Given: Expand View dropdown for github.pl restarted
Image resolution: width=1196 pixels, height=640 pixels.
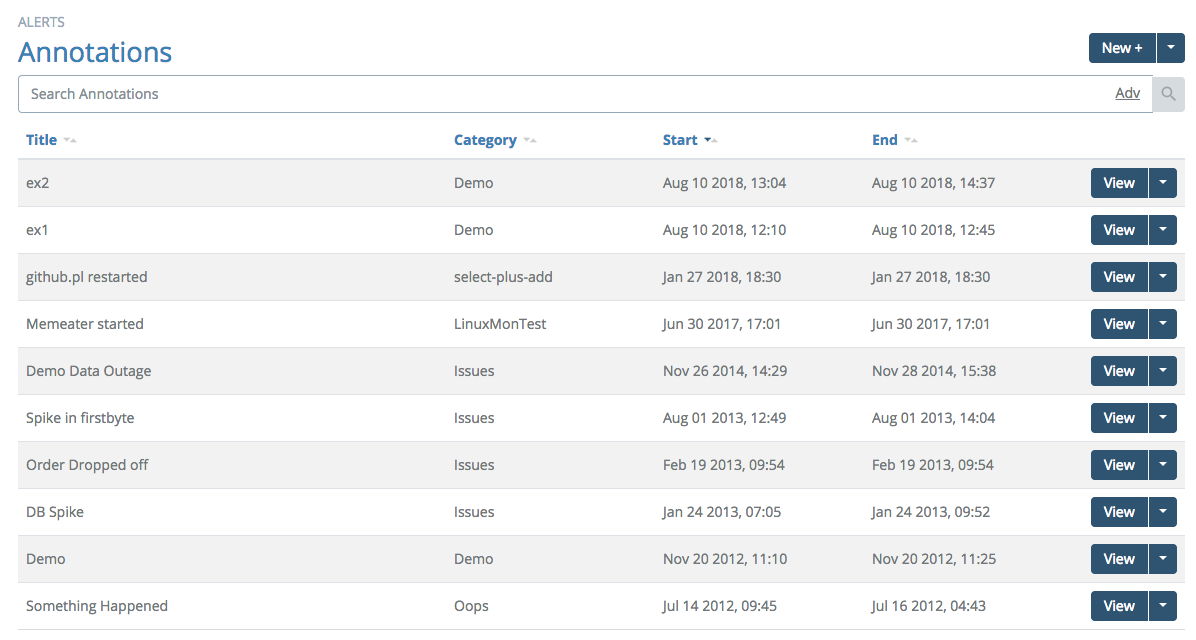Looking at the screenshot, I should click(x=1163, y=277).
